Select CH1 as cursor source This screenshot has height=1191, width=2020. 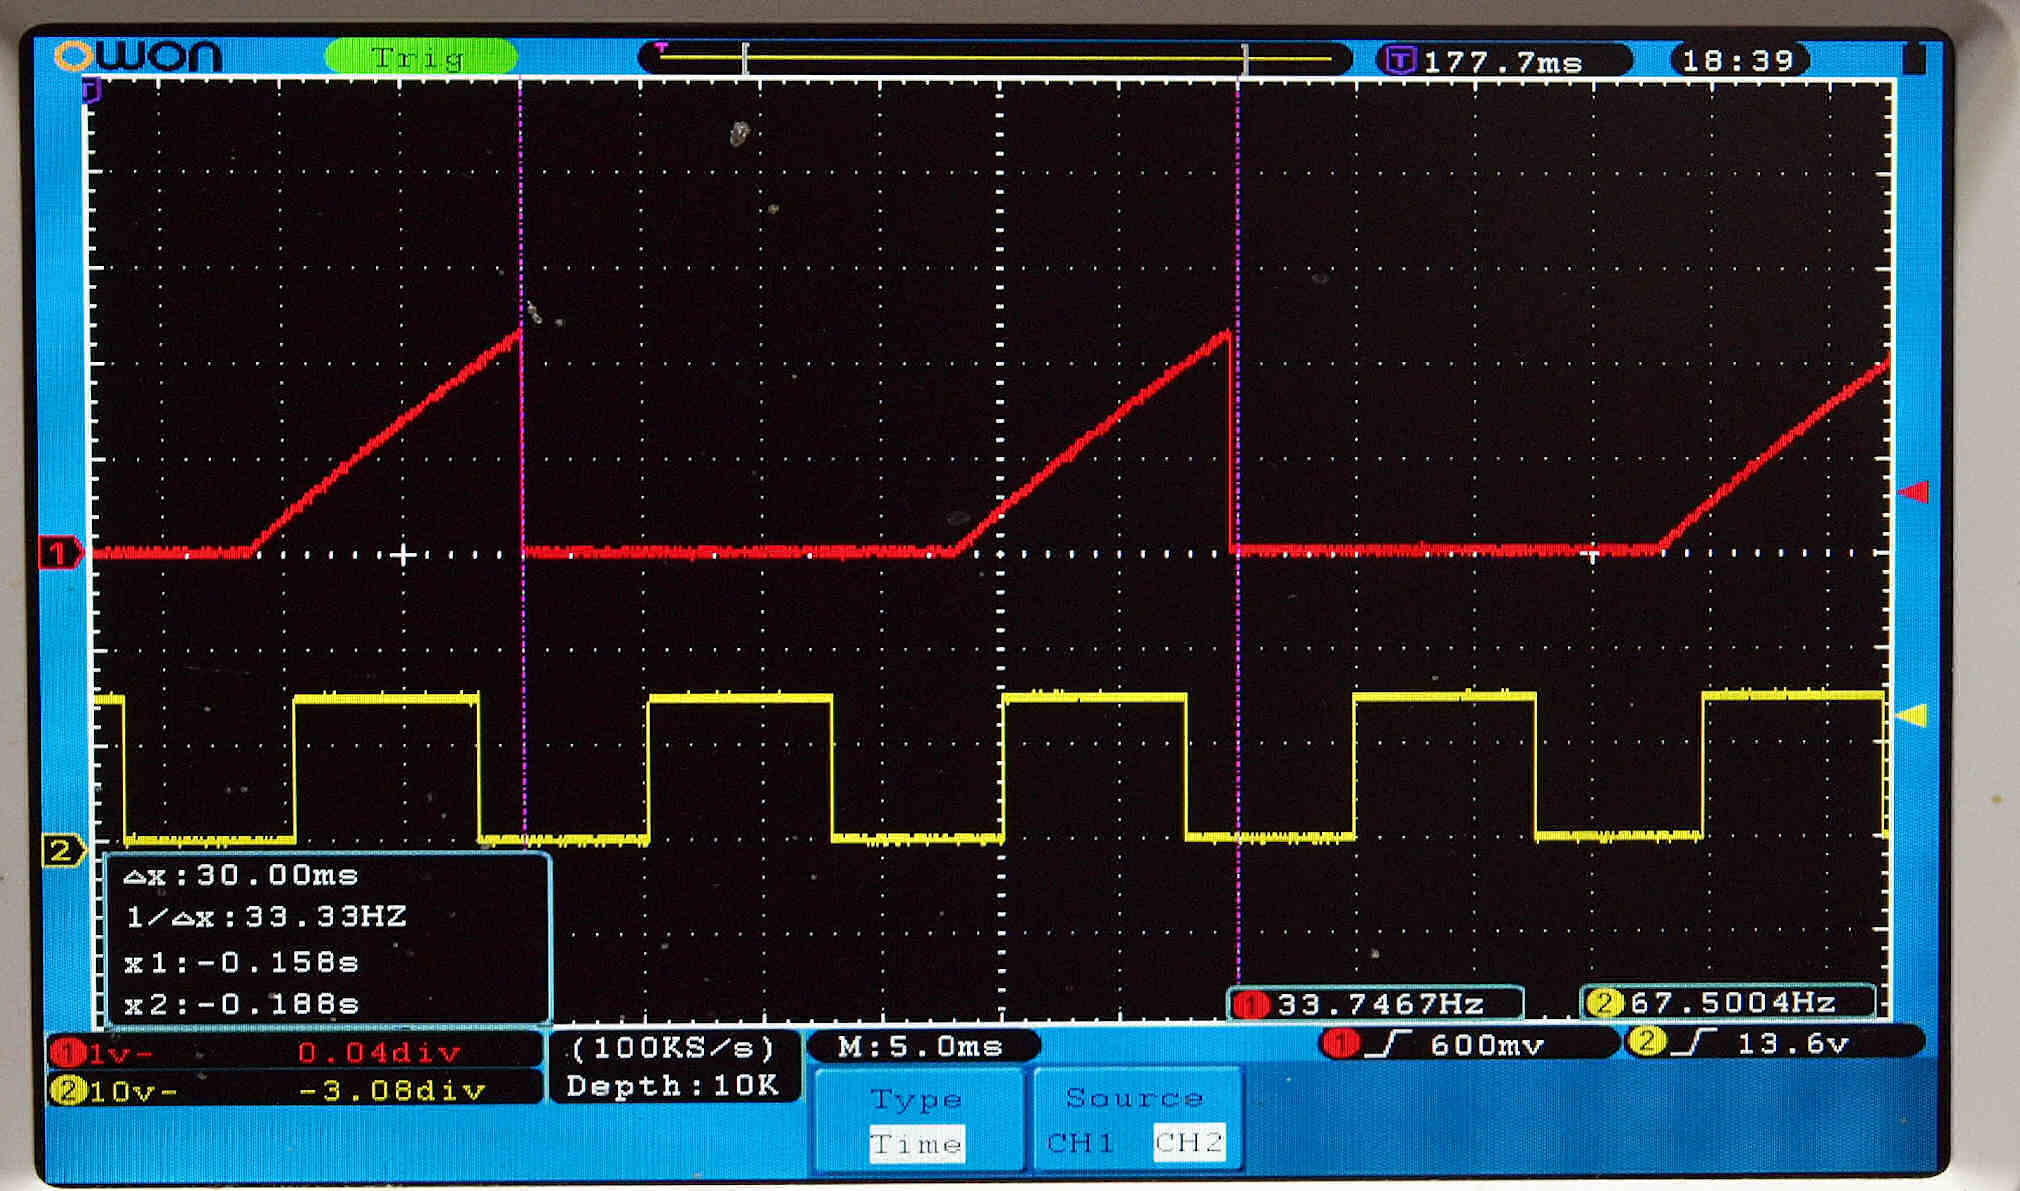tap(1081, 1142)
